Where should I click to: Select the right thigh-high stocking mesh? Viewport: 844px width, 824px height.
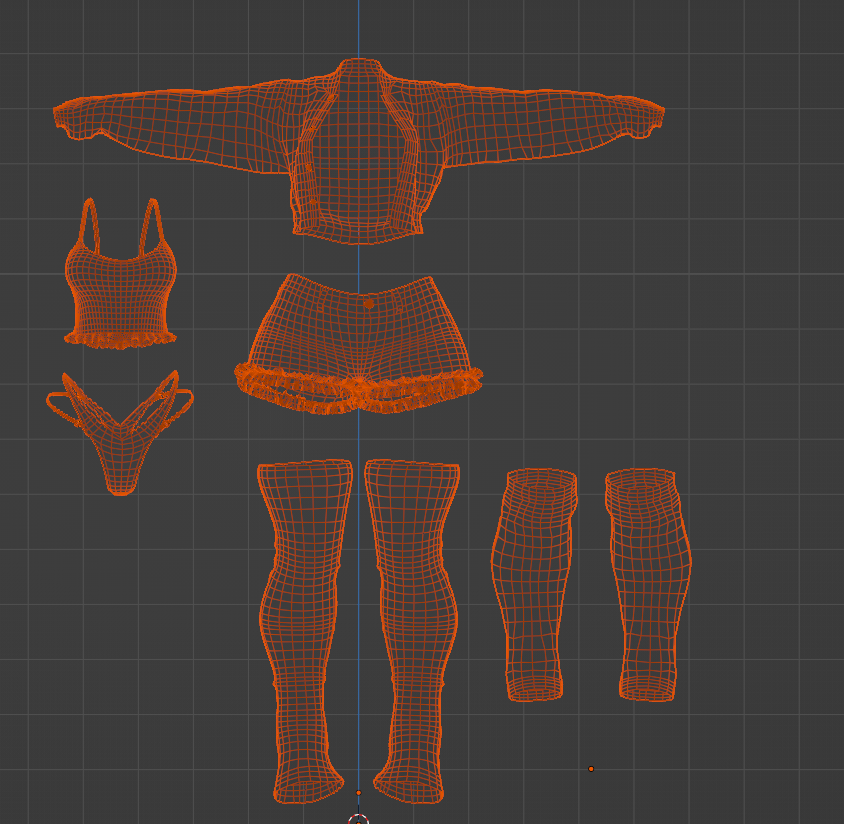(x=414, y=630)
